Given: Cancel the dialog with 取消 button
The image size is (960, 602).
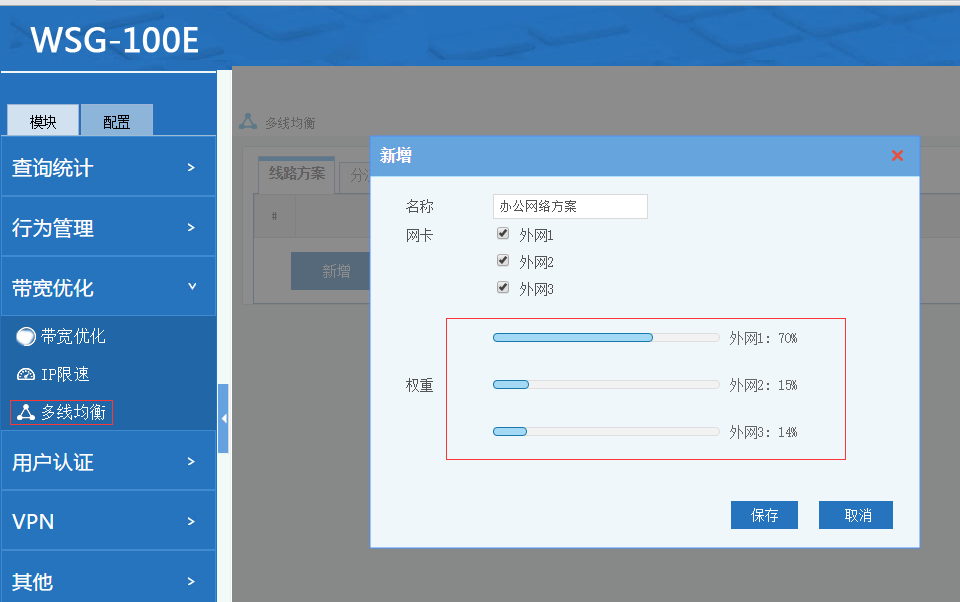Looking at the screenshot, I should click(856, 515).
